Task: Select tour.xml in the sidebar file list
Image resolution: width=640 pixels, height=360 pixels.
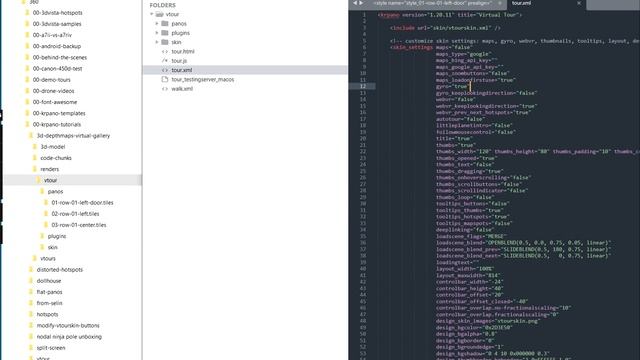Action: pyautogui.click(x=245, y=70)
